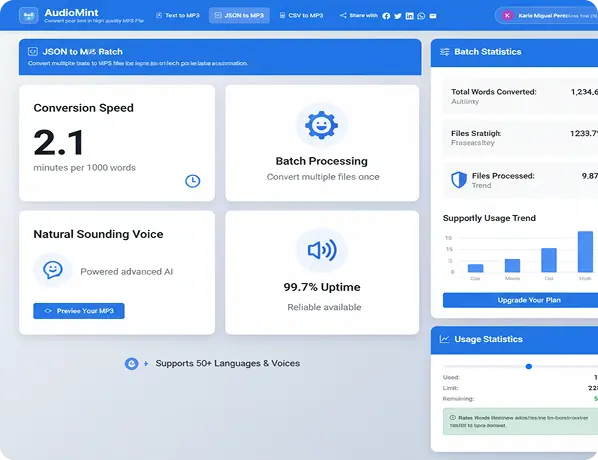598x460 pixels.
Task: Click the AudioMint logo icon
Action: (29, 16)
